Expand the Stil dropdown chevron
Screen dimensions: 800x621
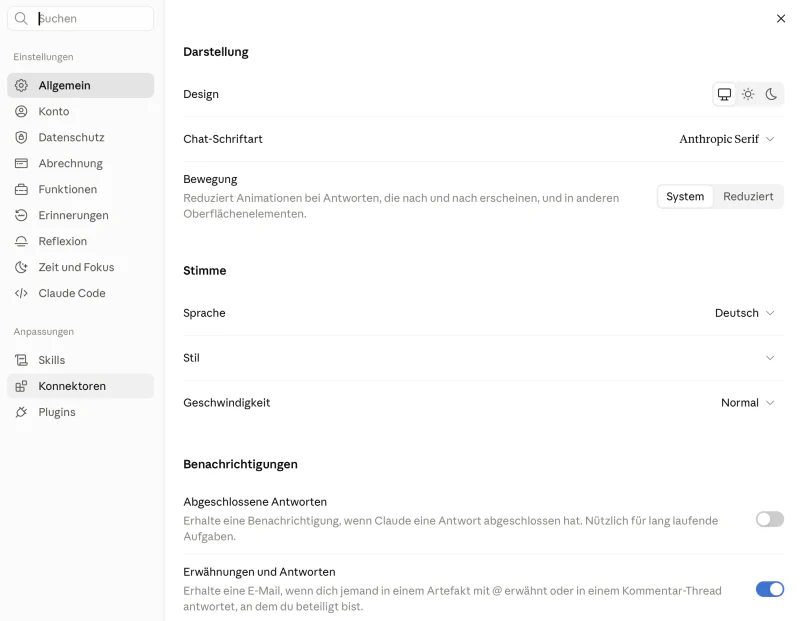click(x=770, y=358)
